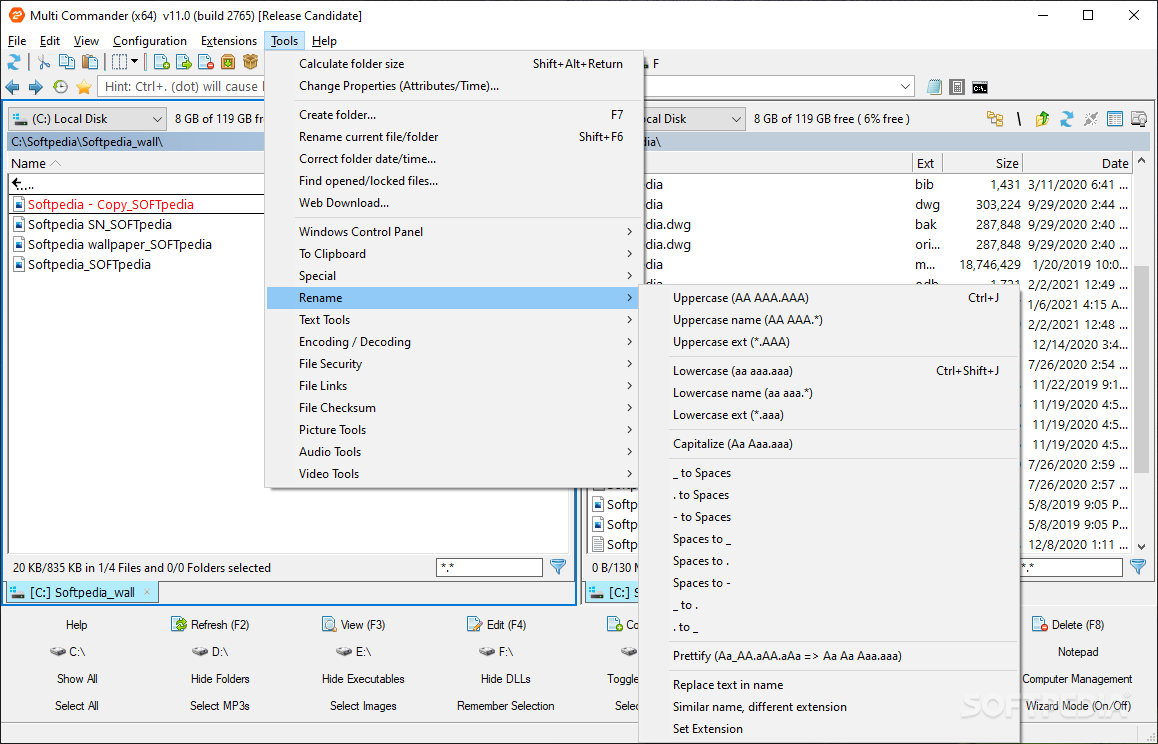Click the left panel filter funnel icon
Image resolution: width=1158 pixels, height=744 pixels.
coord(558,567)
